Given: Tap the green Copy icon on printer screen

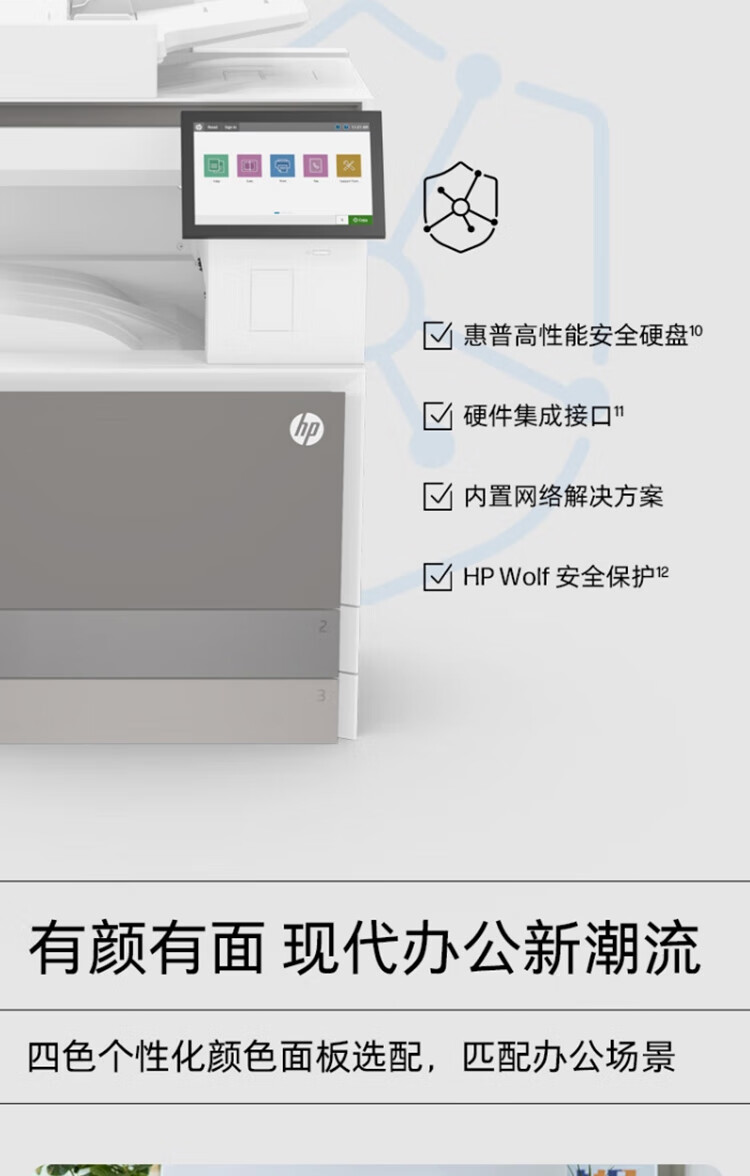Looking at the screenshot, I should [x=216, y=166].
